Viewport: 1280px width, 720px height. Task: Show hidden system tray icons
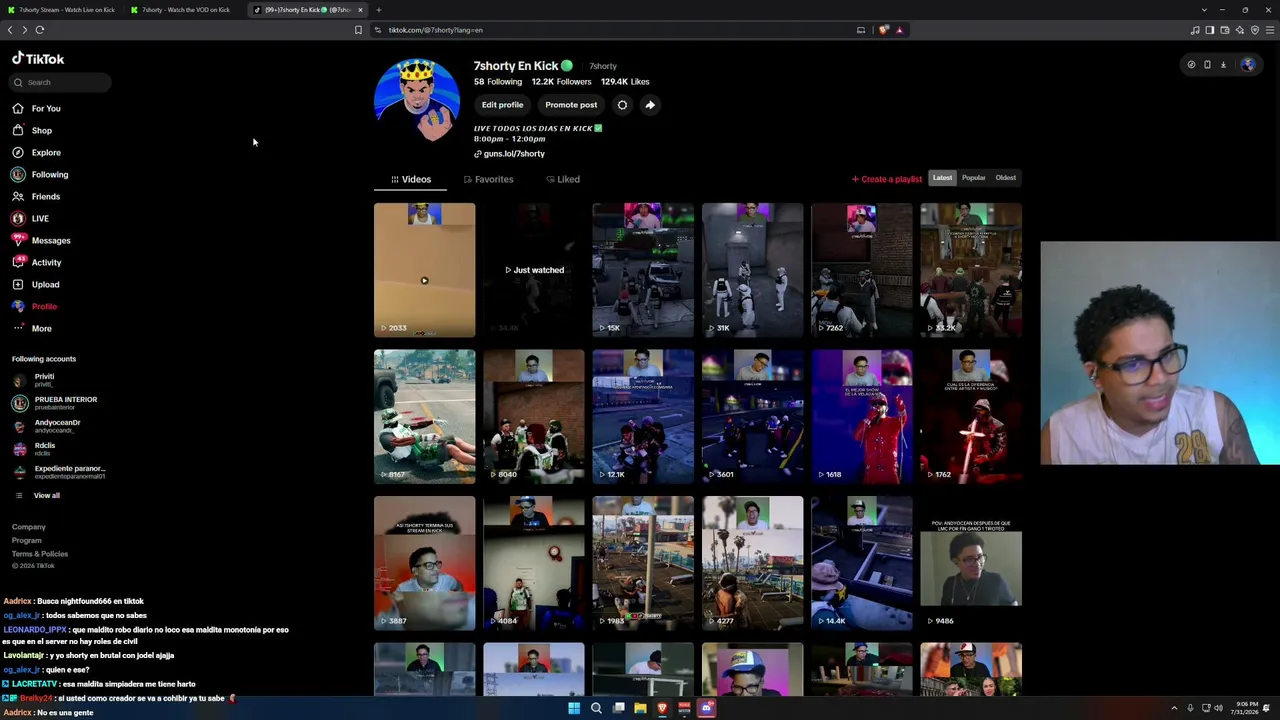[x=1175, y=709]
